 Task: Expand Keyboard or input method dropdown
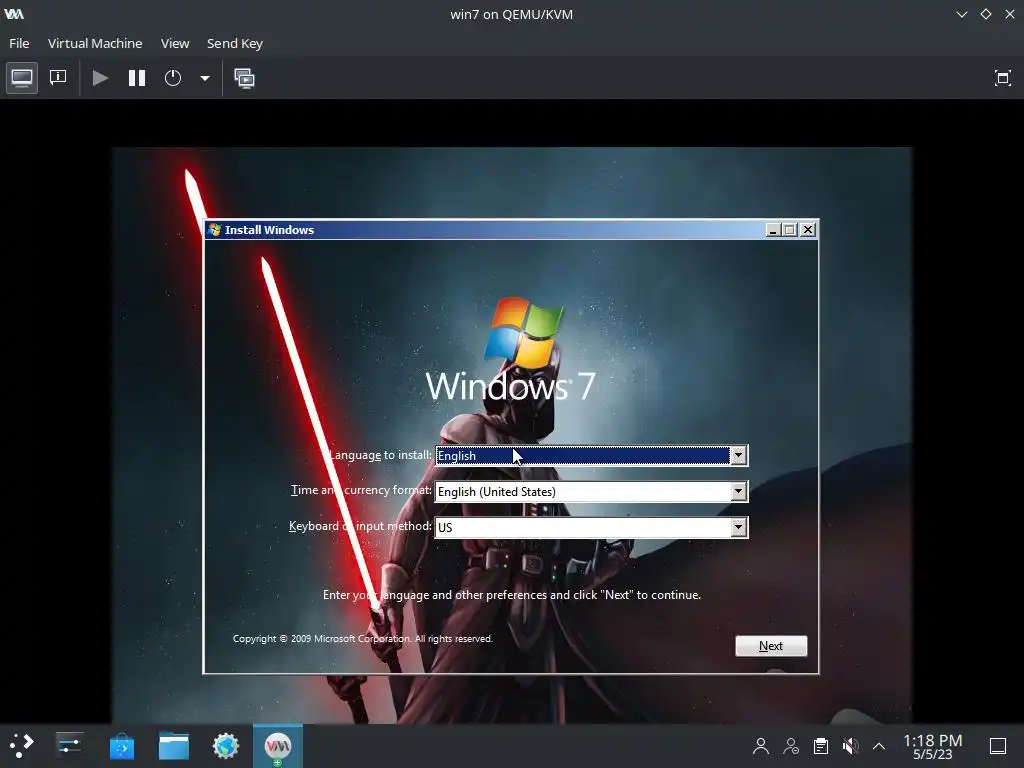(x=738, y=527)
